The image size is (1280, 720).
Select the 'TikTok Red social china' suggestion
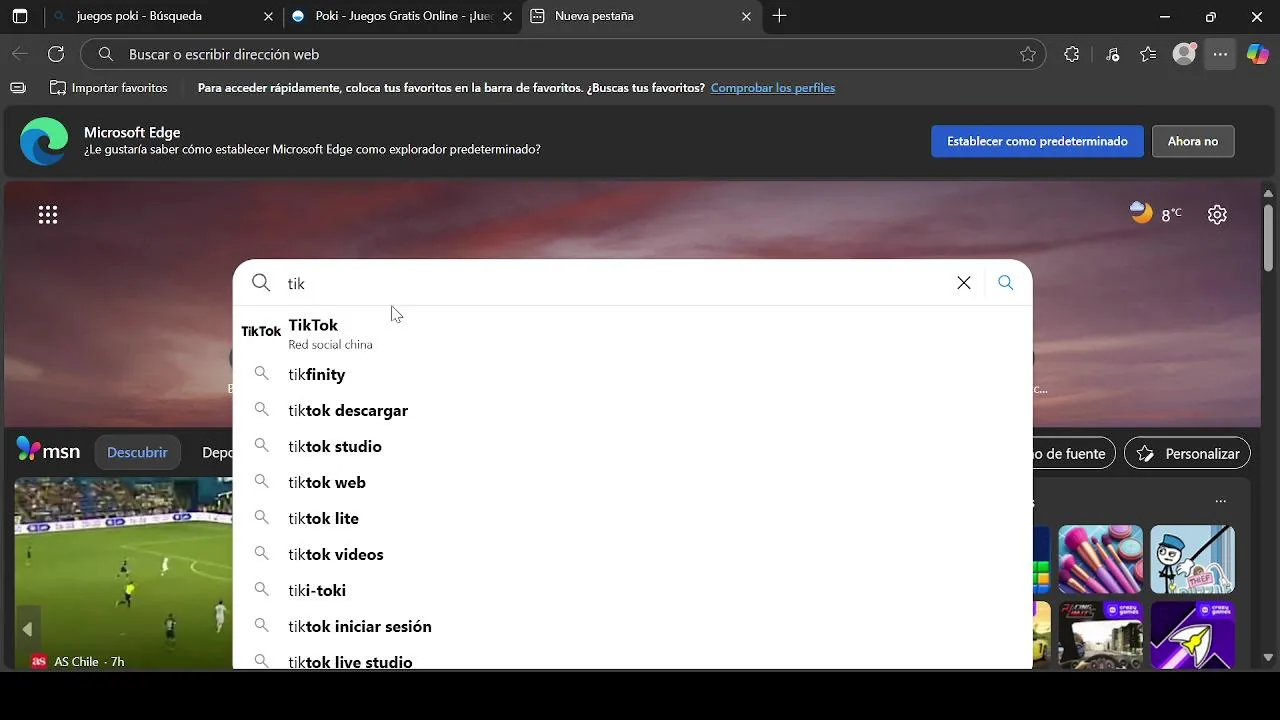(x=633, y=333)
